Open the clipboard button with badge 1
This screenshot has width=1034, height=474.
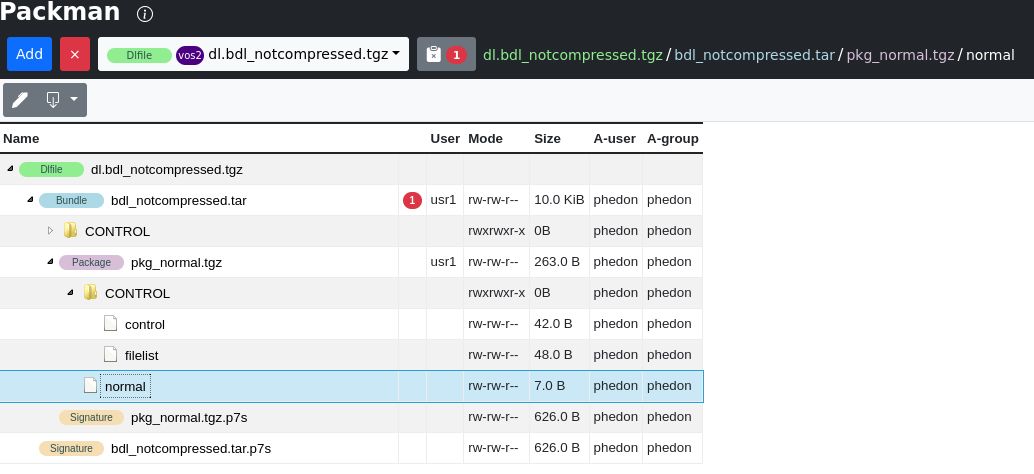tap(446, 54)
